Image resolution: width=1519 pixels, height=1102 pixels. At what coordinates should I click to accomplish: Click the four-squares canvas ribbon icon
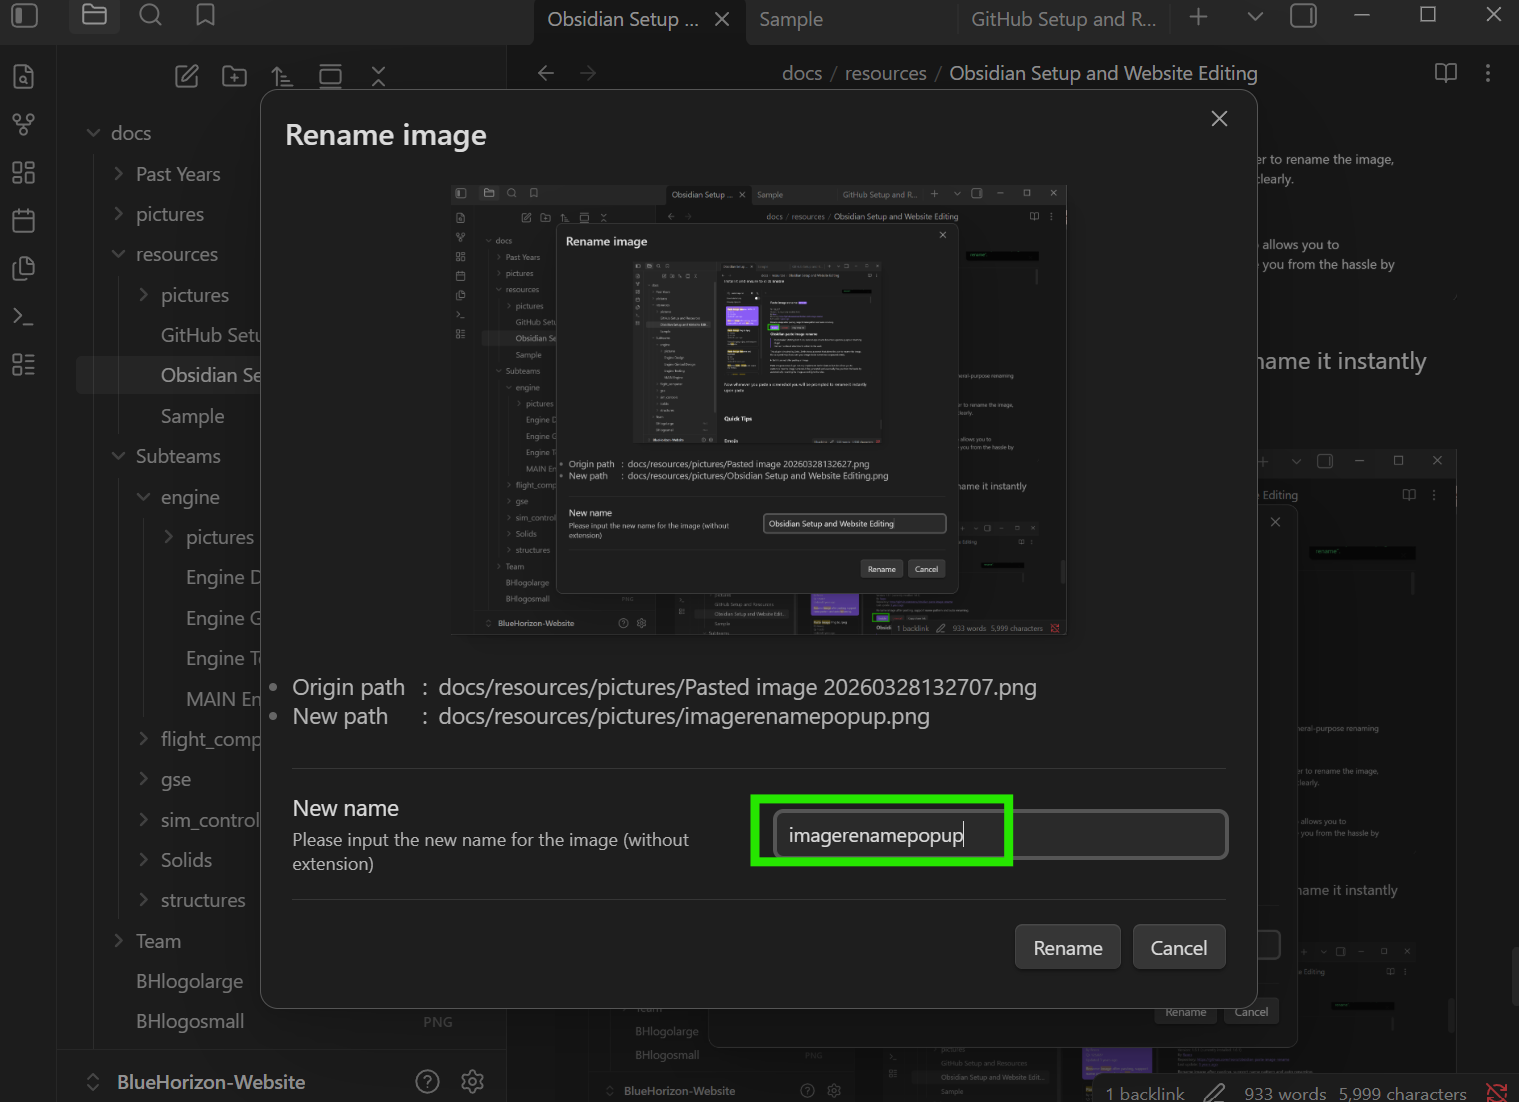[x=23, y=172]
